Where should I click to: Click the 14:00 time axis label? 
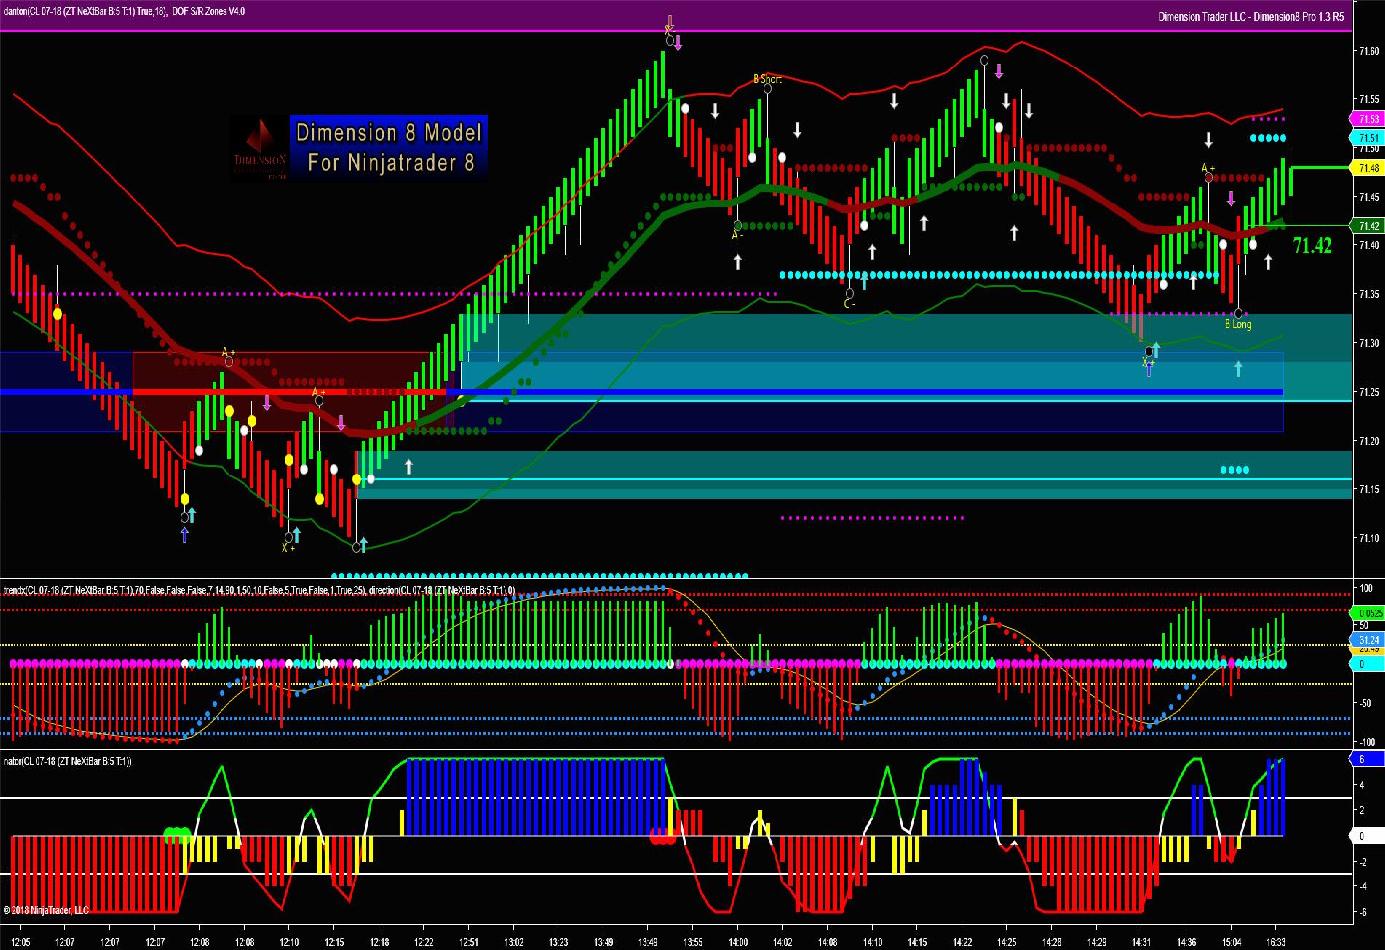pyautogui.click(x=738, y=942)
